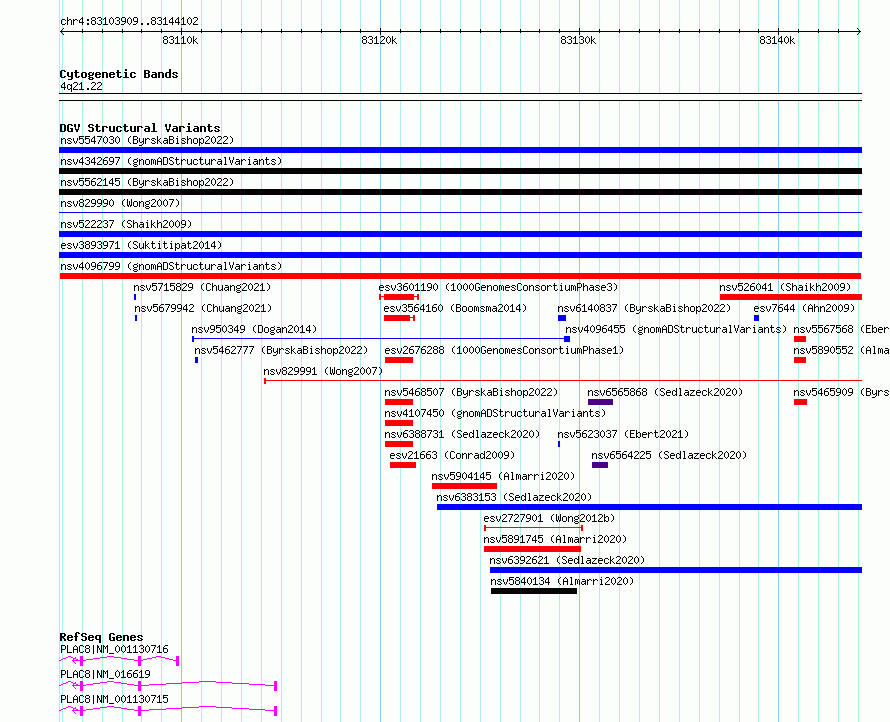Click the red bar under nsv4107450
Viewport: 890px width, 722px height.
click(399, 423)
